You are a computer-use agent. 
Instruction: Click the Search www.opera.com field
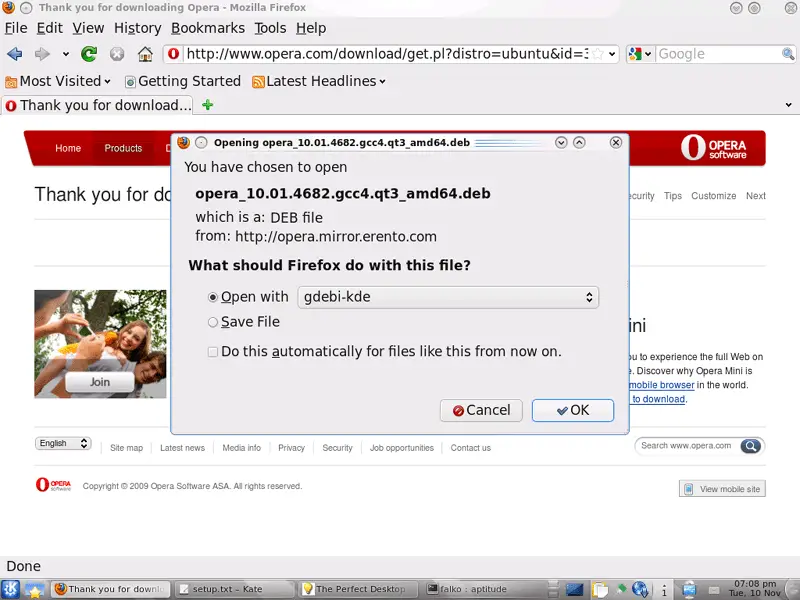click(x=687, y=446)
